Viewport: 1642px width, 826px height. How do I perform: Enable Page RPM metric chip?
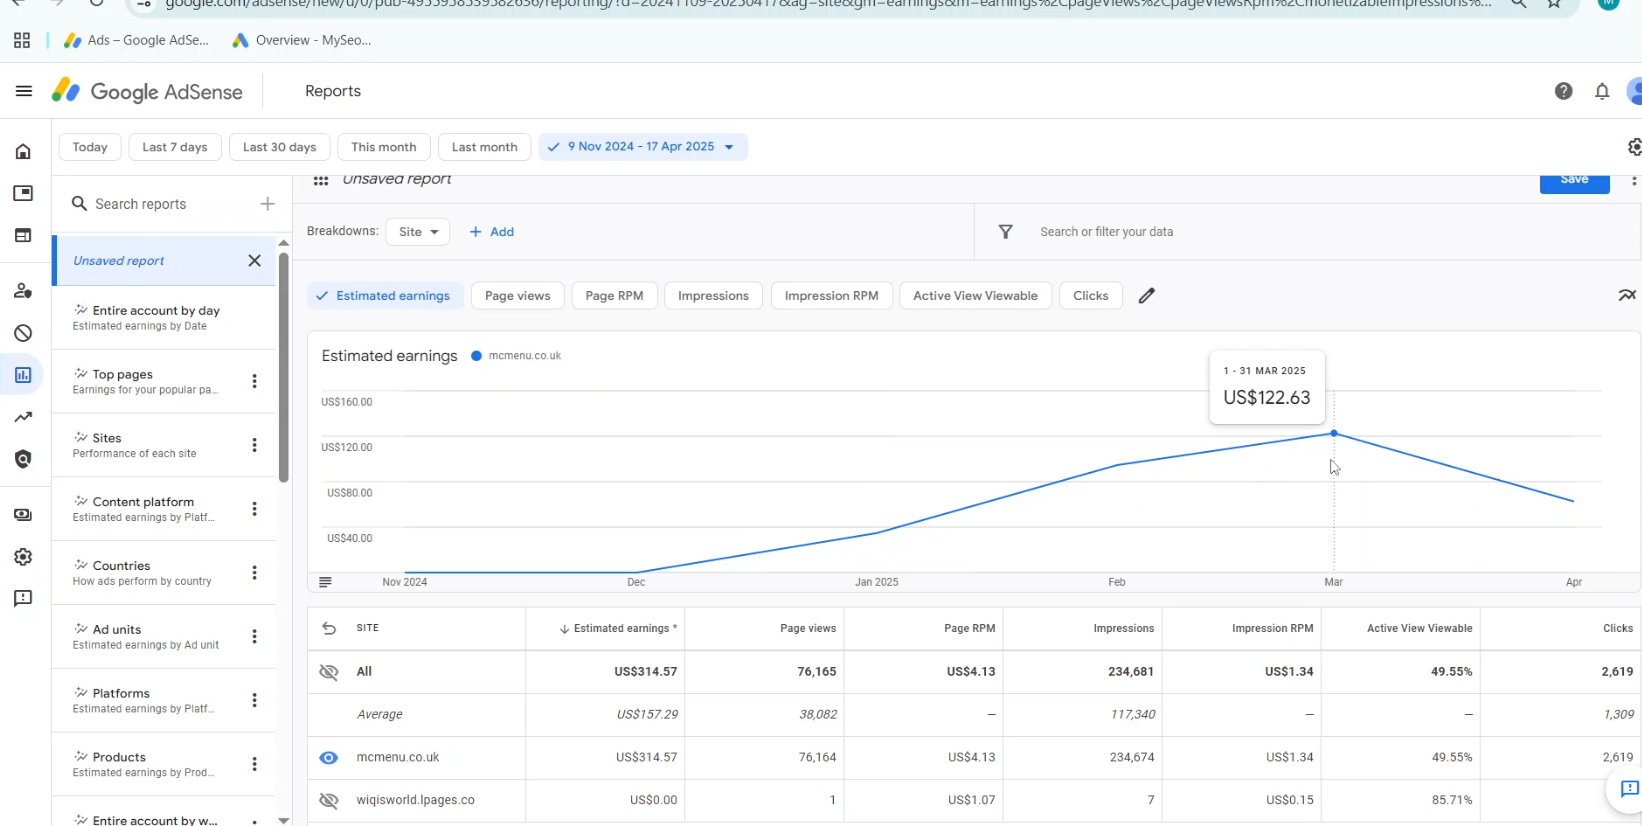[614, 296]
